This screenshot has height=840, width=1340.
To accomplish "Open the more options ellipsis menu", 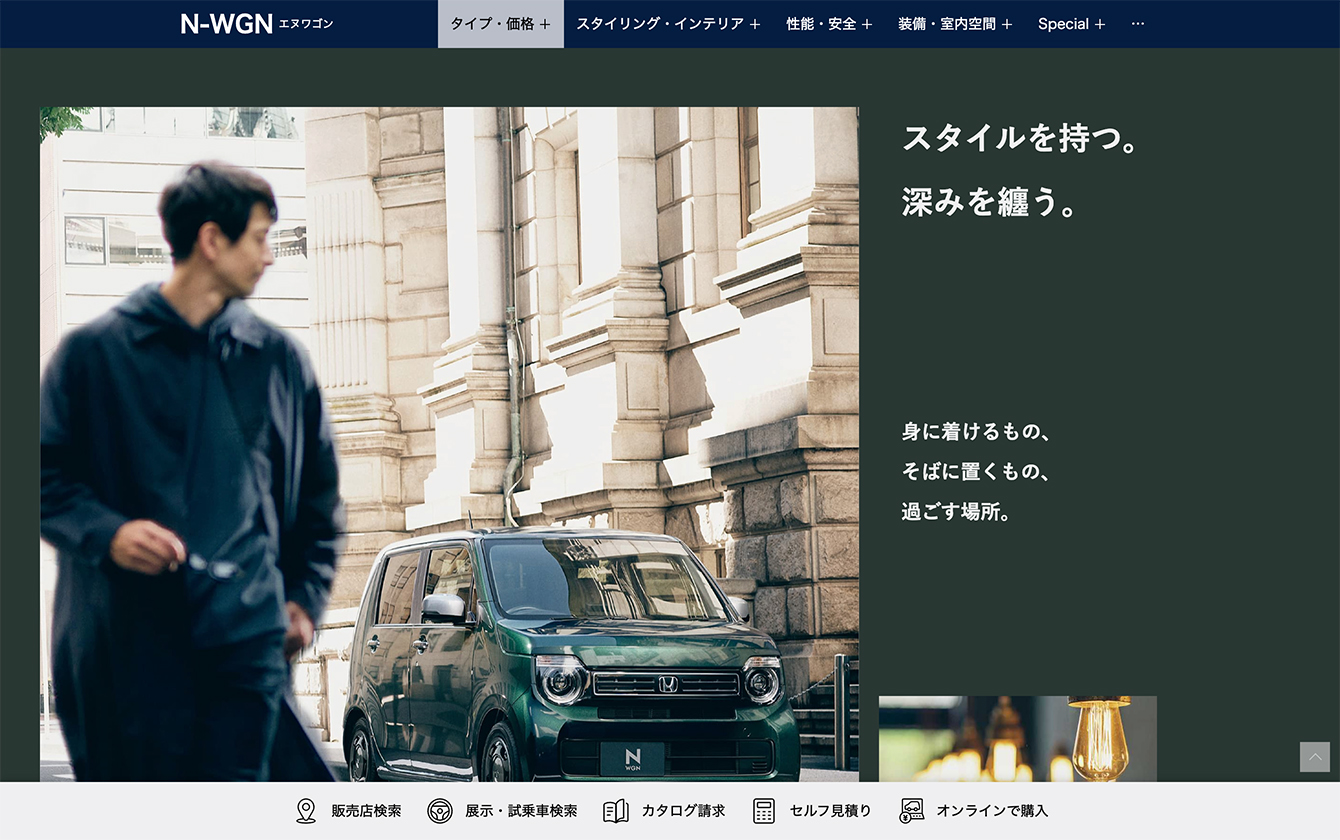I will (1138, 24).
